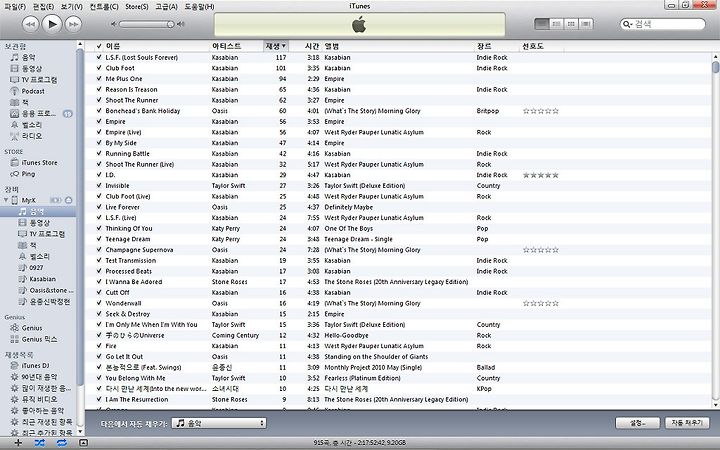The height and width of the screenshot is (450, 720).
Task: Select the grid view button
Action: 571,23
